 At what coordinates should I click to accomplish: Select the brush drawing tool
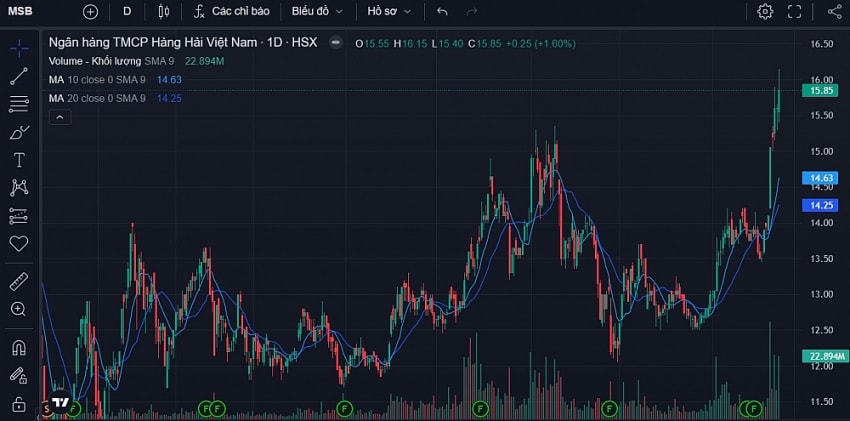click(19, 132)
